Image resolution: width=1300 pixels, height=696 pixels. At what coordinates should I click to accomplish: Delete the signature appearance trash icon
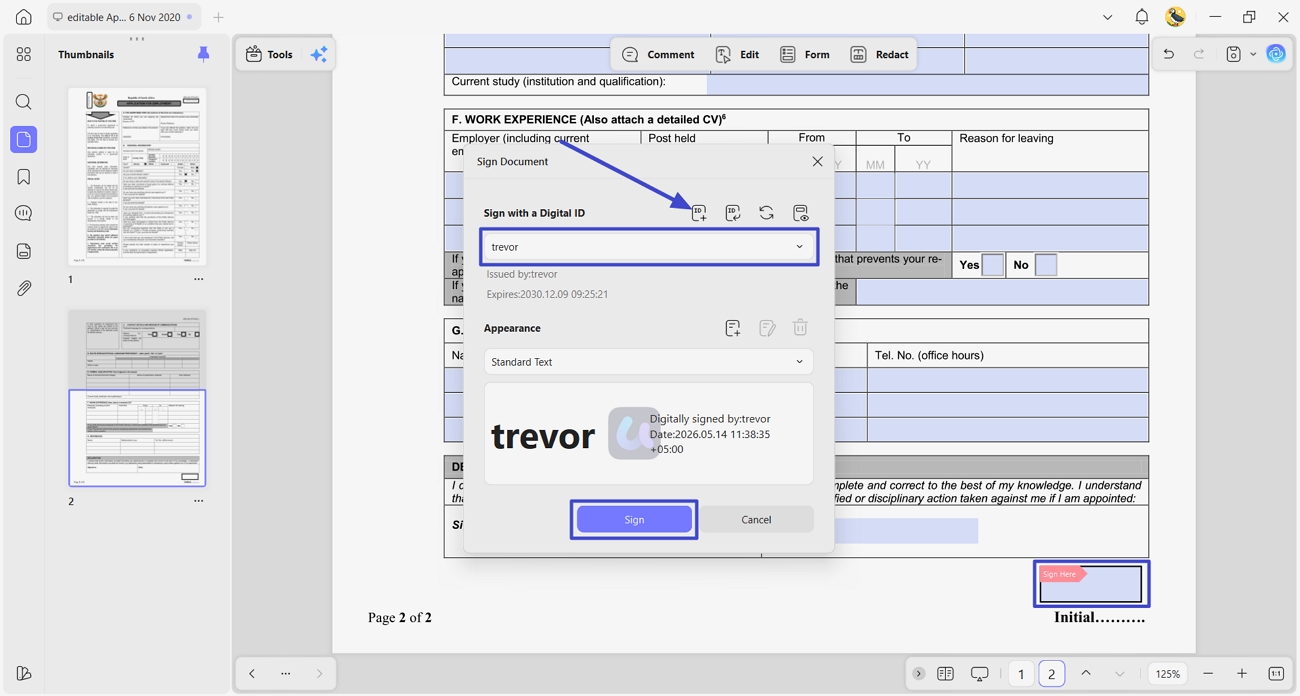tap(800, 328)
